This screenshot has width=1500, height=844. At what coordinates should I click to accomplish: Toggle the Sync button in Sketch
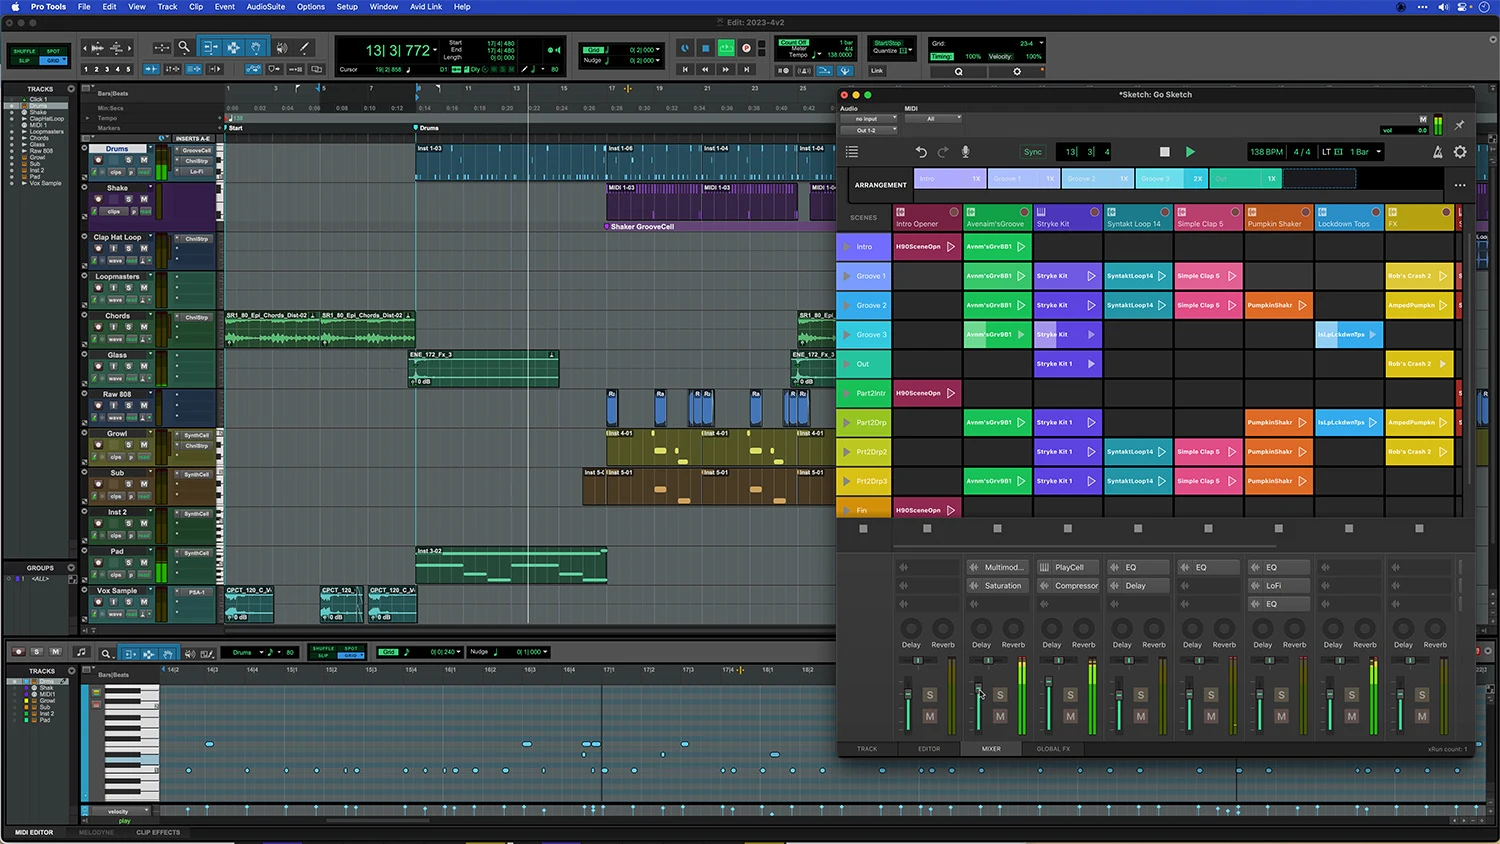[1032, 152]
